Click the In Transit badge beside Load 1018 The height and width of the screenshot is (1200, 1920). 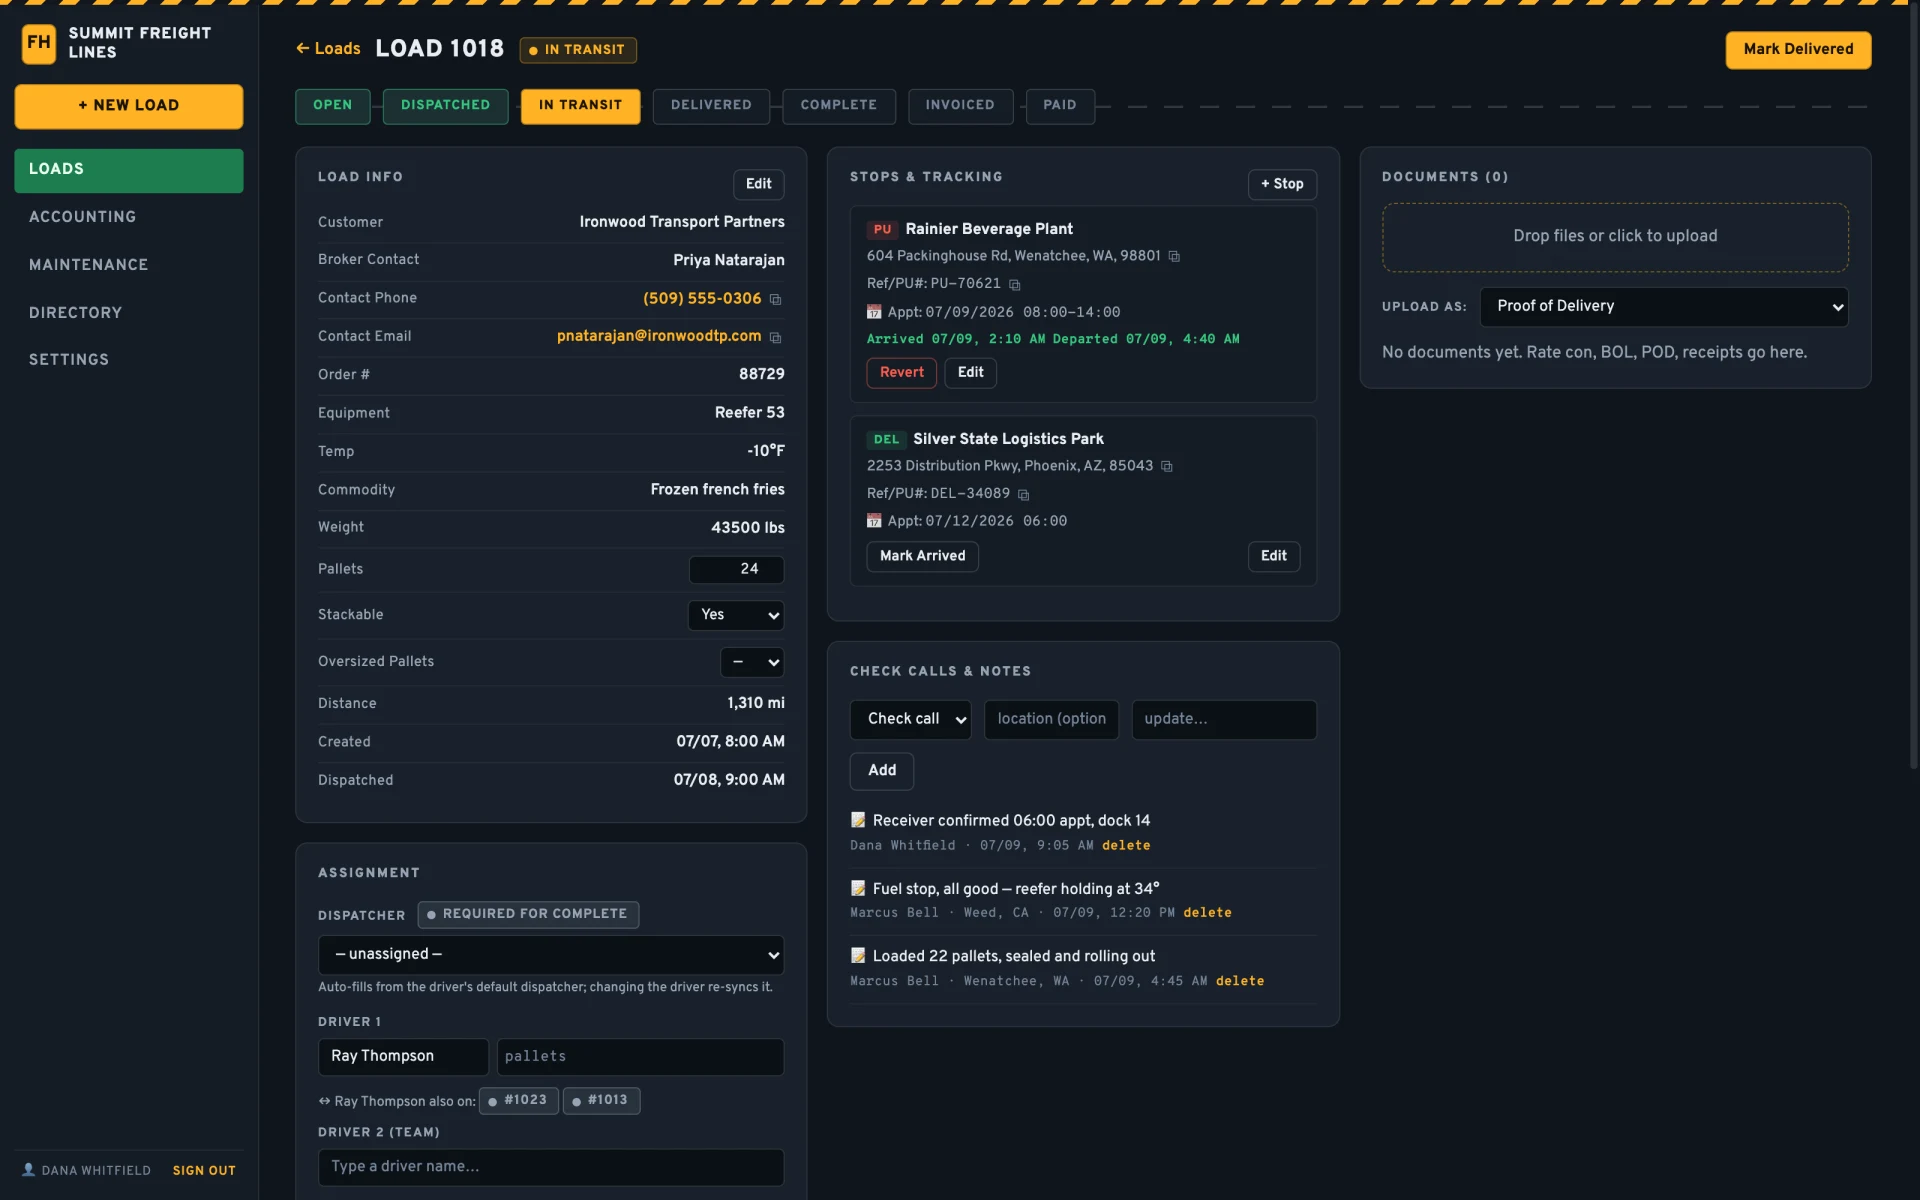578,50
